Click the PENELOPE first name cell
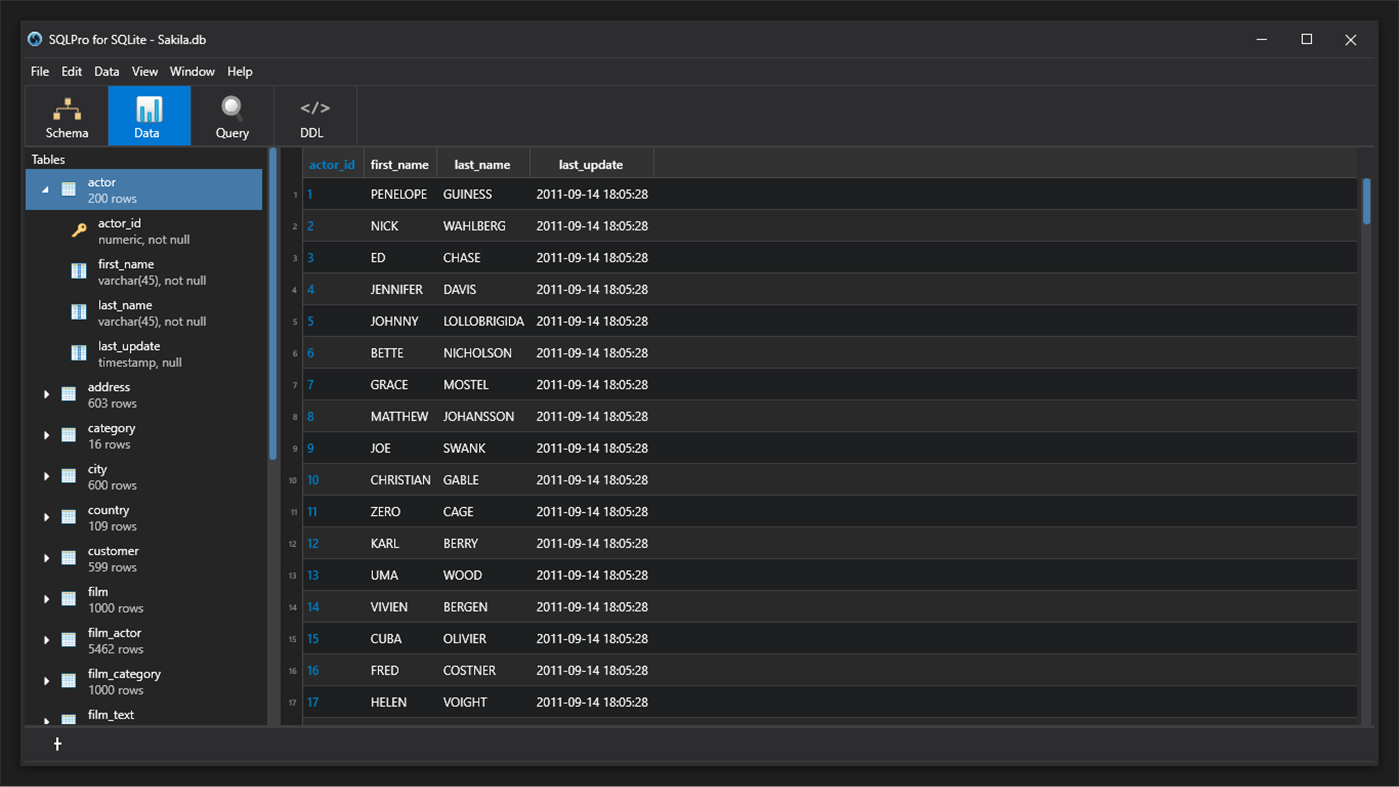This screenshot has width=1399, height=787. (398, 194)
